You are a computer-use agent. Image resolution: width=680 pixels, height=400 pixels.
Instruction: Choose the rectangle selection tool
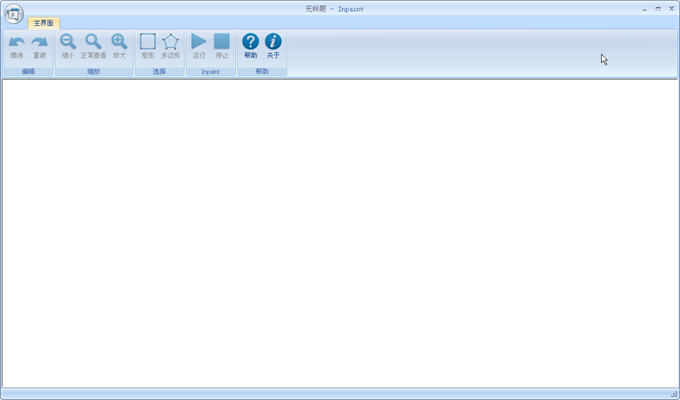point(148,42)
